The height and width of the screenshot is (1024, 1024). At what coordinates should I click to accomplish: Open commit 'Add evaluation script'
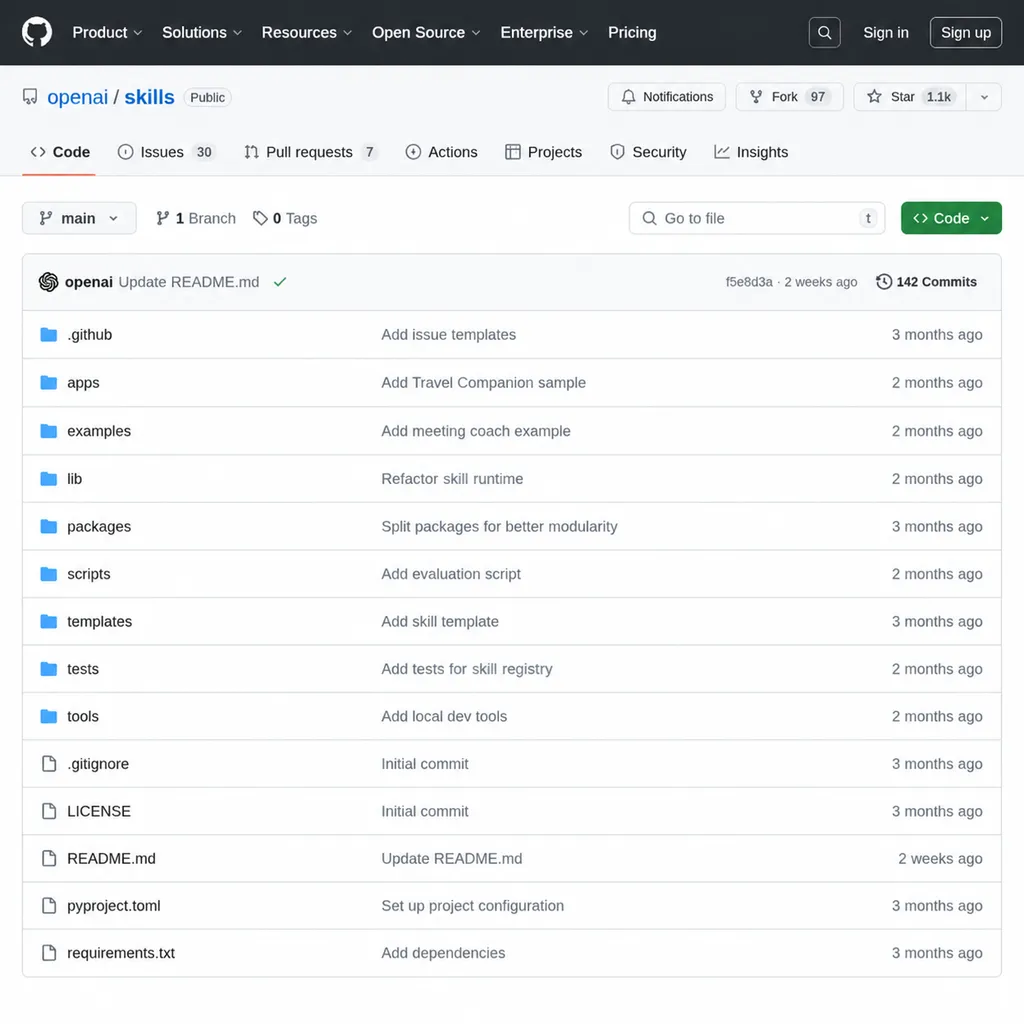(451, 574)
